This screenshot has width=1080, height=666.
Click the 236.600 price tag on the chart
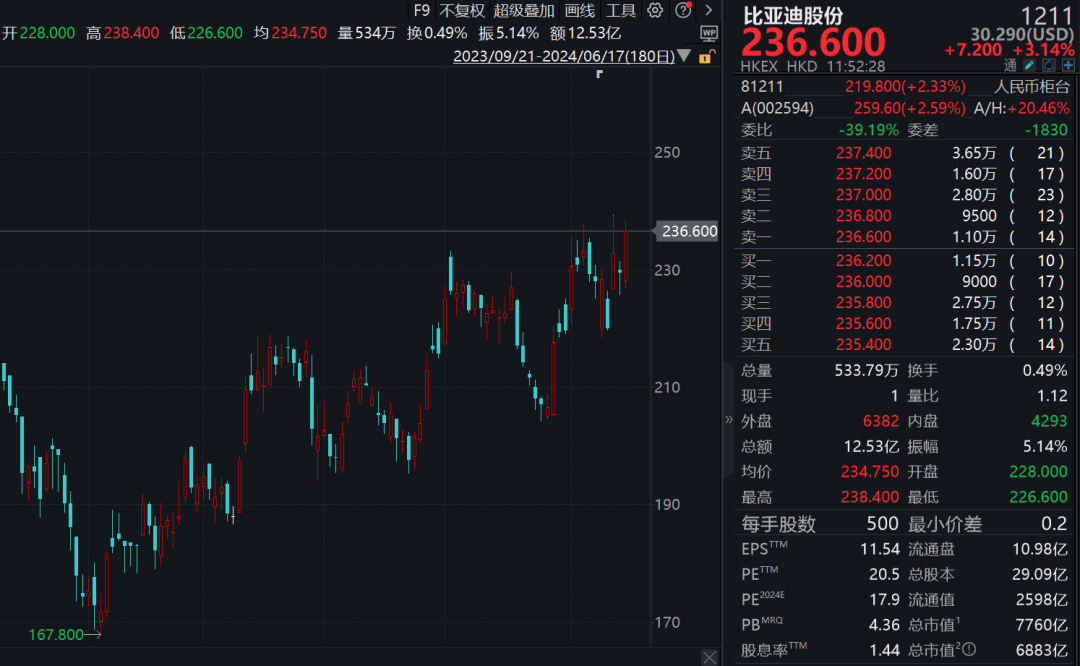(x=686, y=231)
